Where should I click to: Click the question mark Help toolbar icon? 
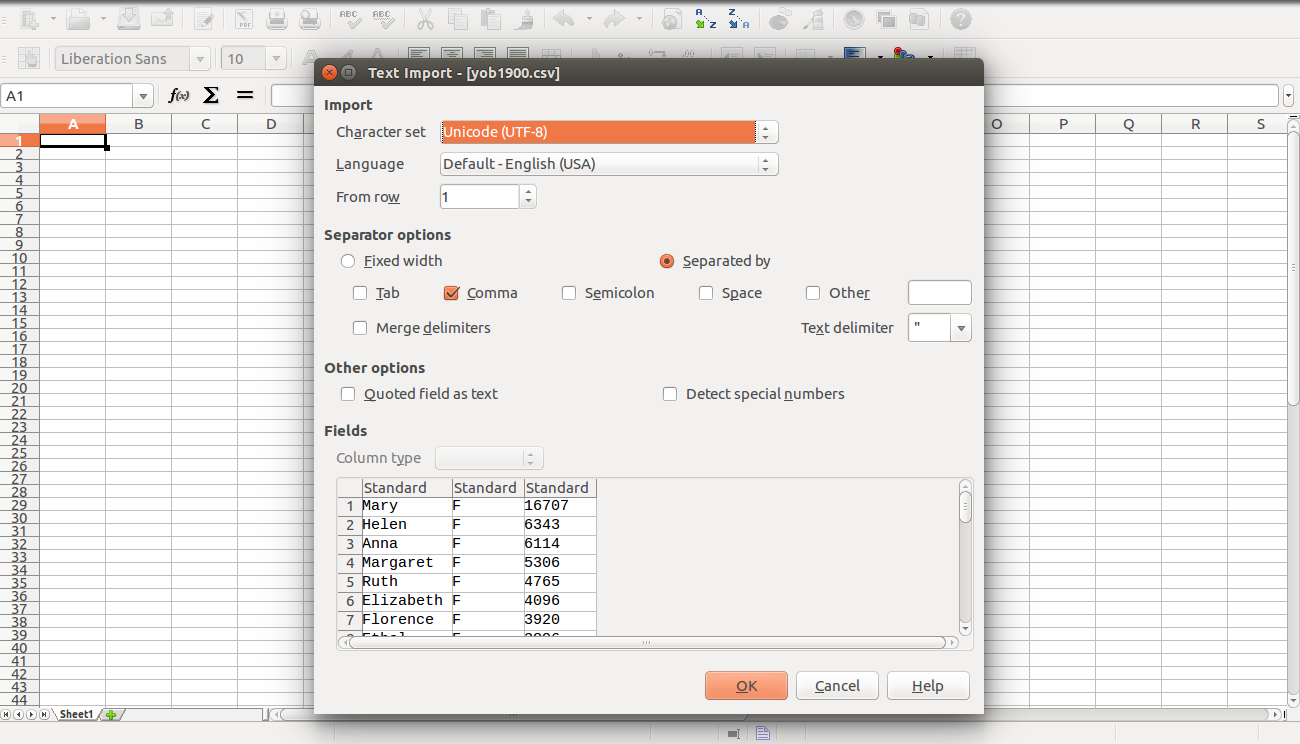[x=960, y=19]
